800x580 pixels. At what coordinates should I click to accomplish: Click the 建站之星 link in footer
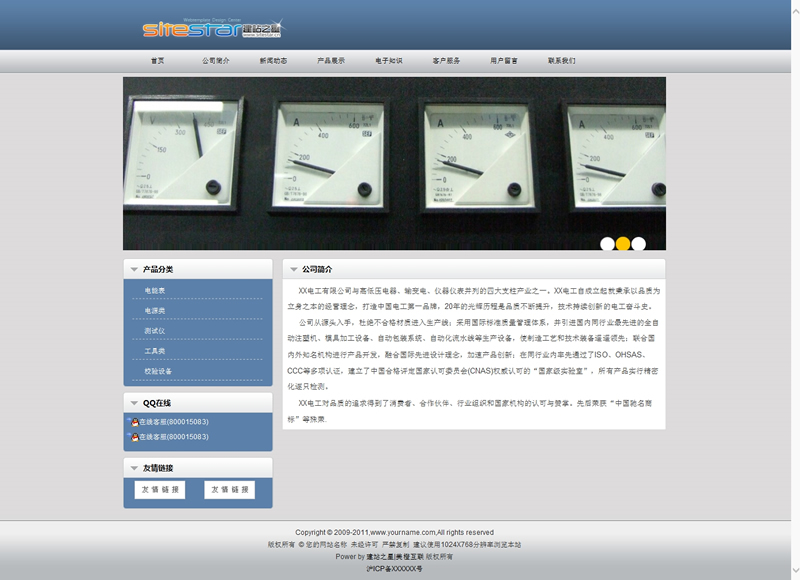pos(378,556)
